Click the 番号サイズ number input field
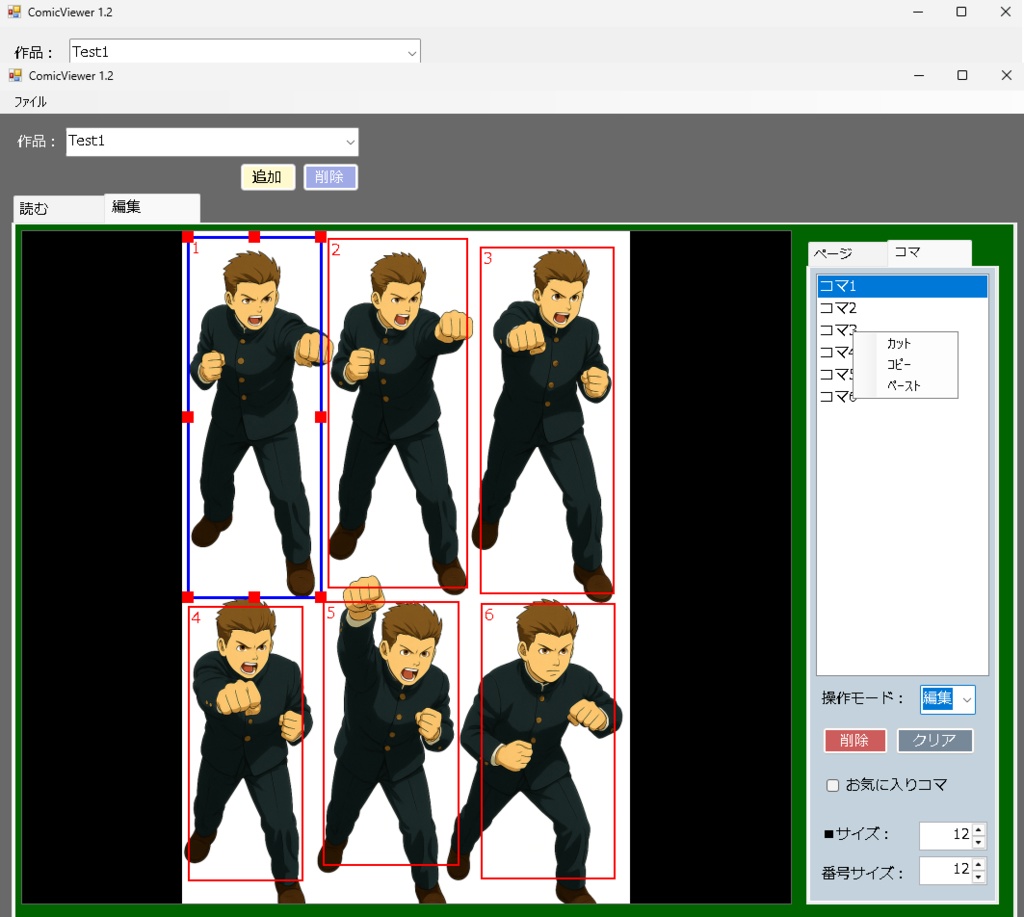 pyautogui.click(x=945, y=870)
